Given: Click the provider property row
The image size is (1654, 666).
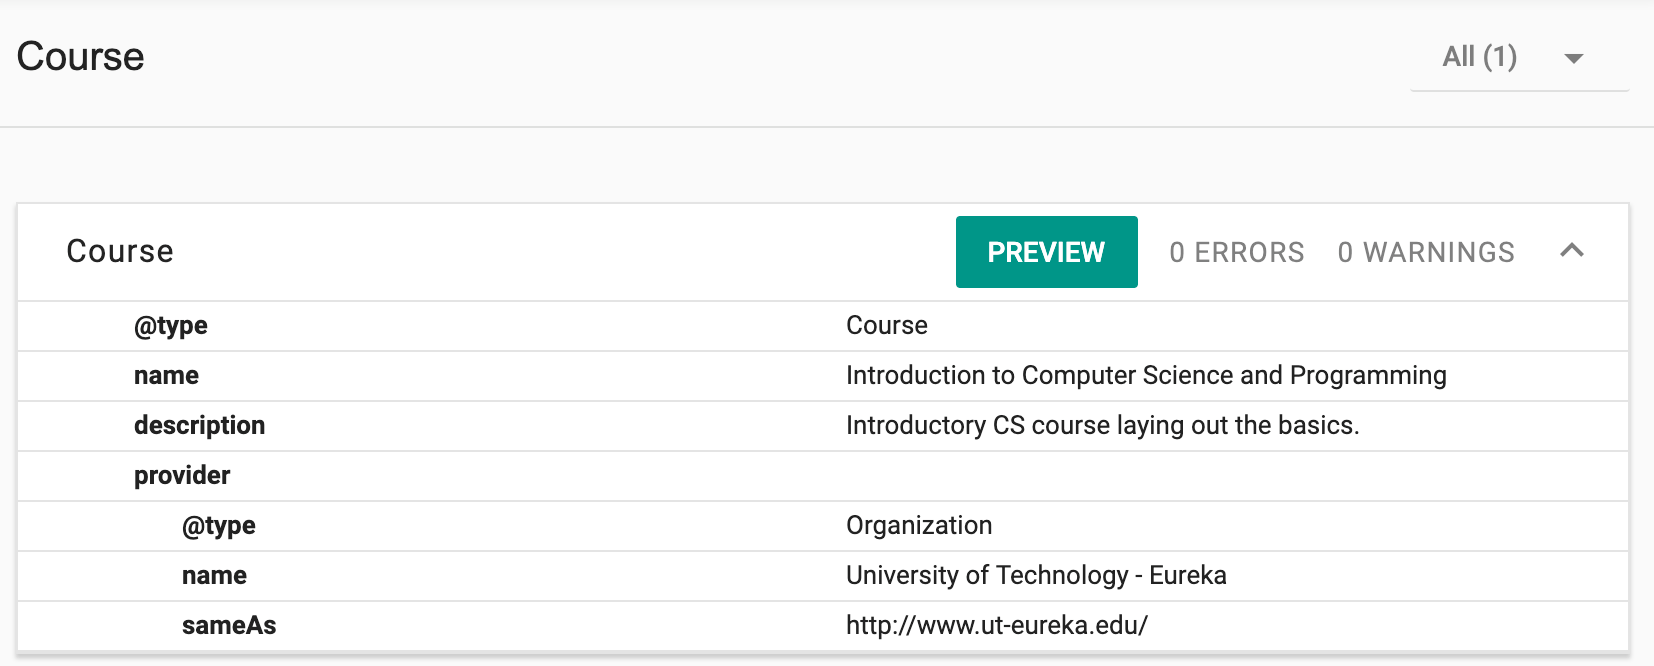Looking at the screenshot, I should point(182,476).
